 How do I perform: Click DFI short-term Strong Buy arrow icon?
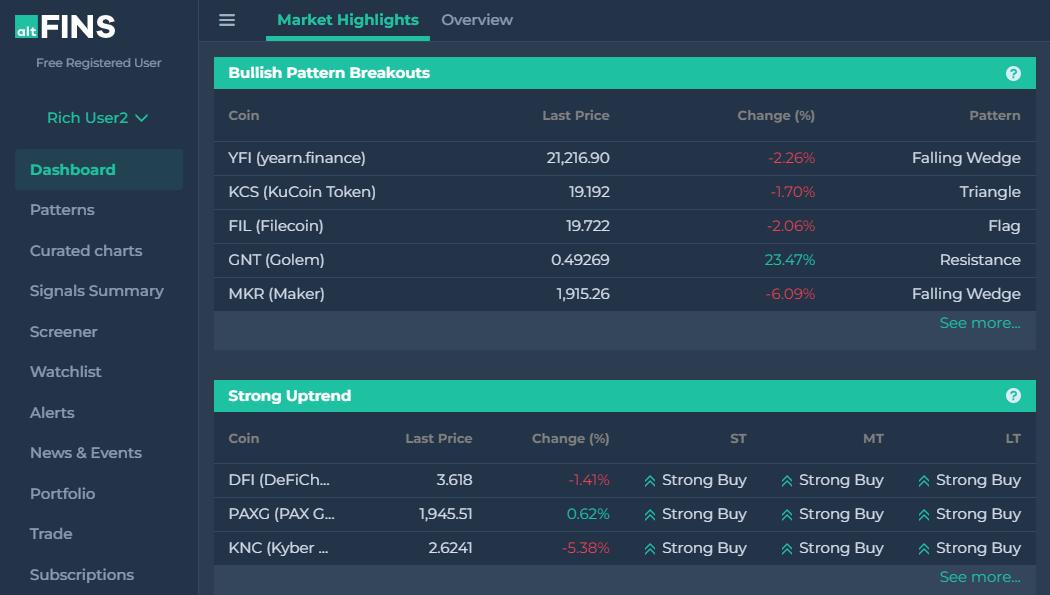click(650, 481)
